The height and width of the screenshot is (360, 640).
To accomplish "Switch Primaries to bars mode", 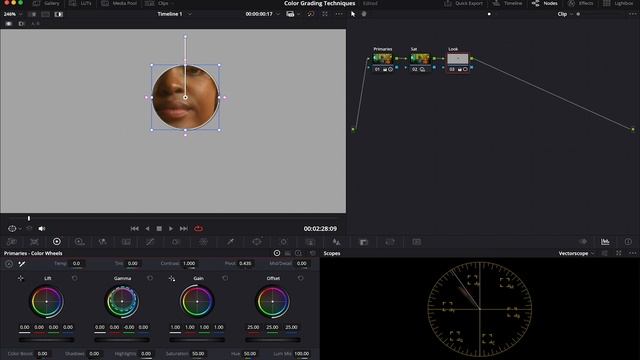I will point(287,253).
